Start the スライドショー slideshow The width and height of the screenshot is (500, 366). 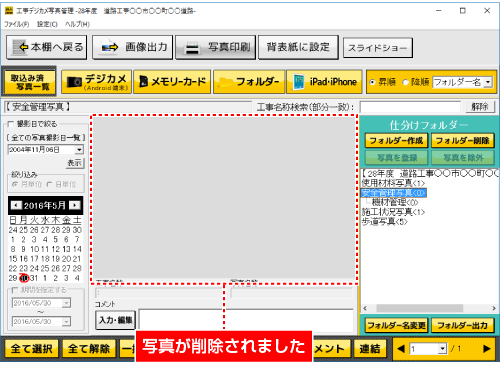[378, 48]
